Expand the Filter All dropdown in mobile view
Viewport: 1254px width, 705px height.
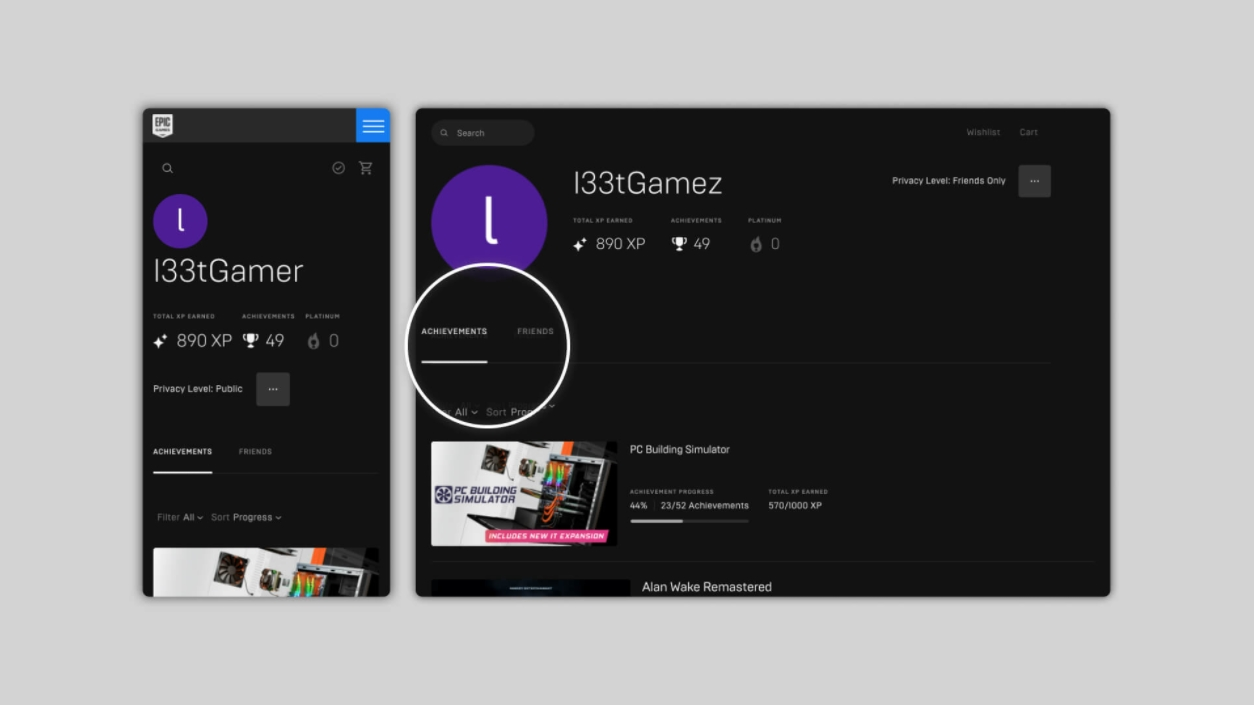pyautogui.click(x=181, y=517)
